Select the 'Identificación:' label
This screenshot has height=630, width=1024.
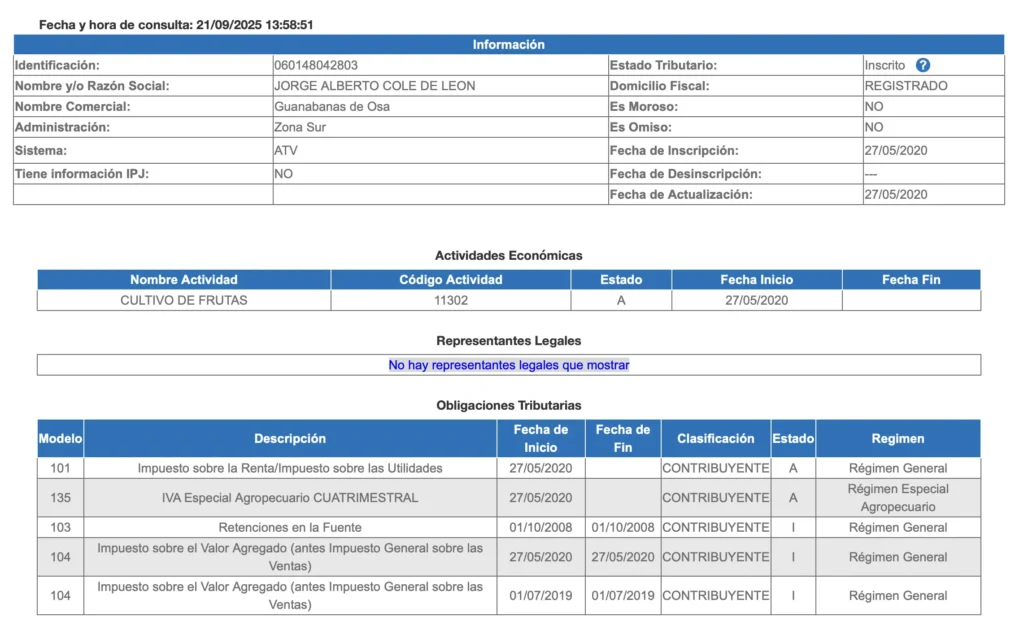click(x=57, y=65)
